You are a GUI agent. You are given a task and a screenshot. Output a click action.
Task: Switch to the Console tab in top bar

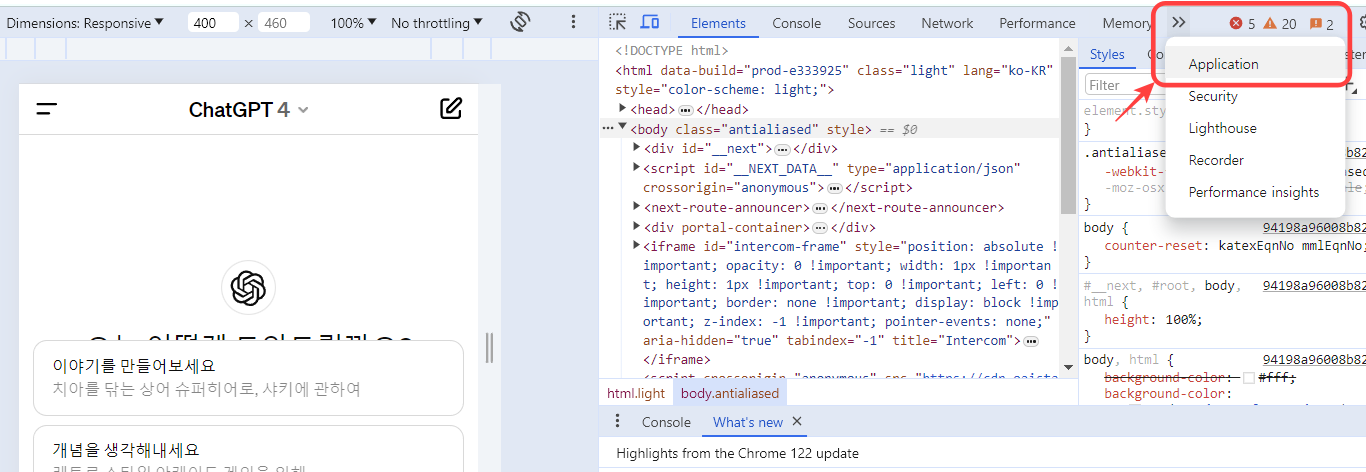pyautogui.click(x=797, y=23)
